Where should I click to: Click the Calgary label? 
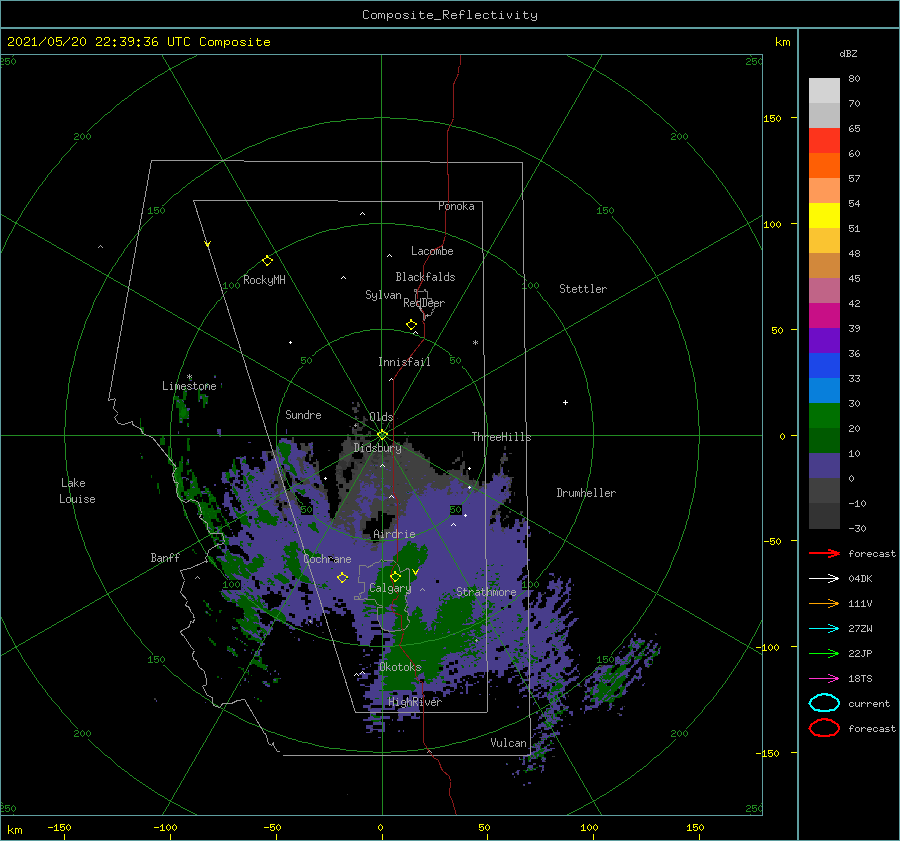click(390, 588)
